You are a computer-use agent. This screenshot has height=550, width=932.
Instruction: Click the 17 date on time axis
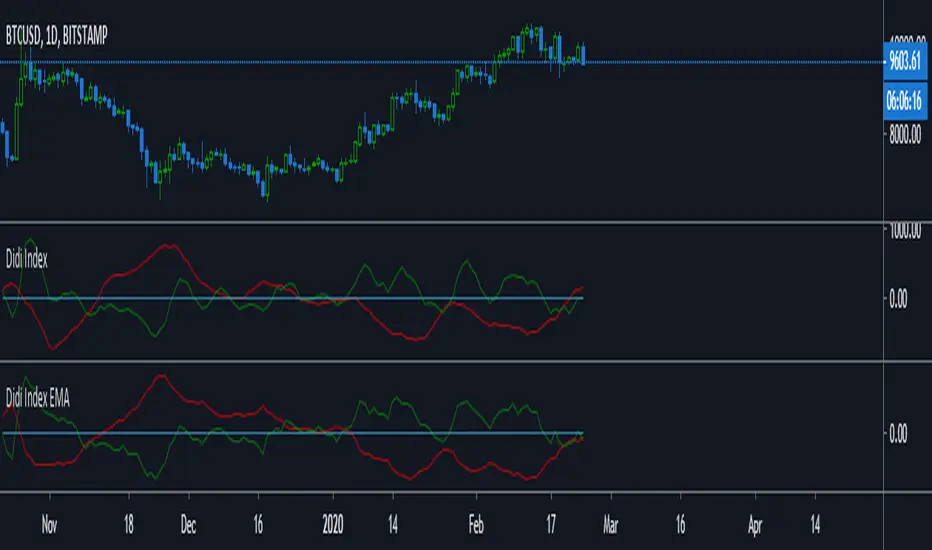(x=551, y=525)
